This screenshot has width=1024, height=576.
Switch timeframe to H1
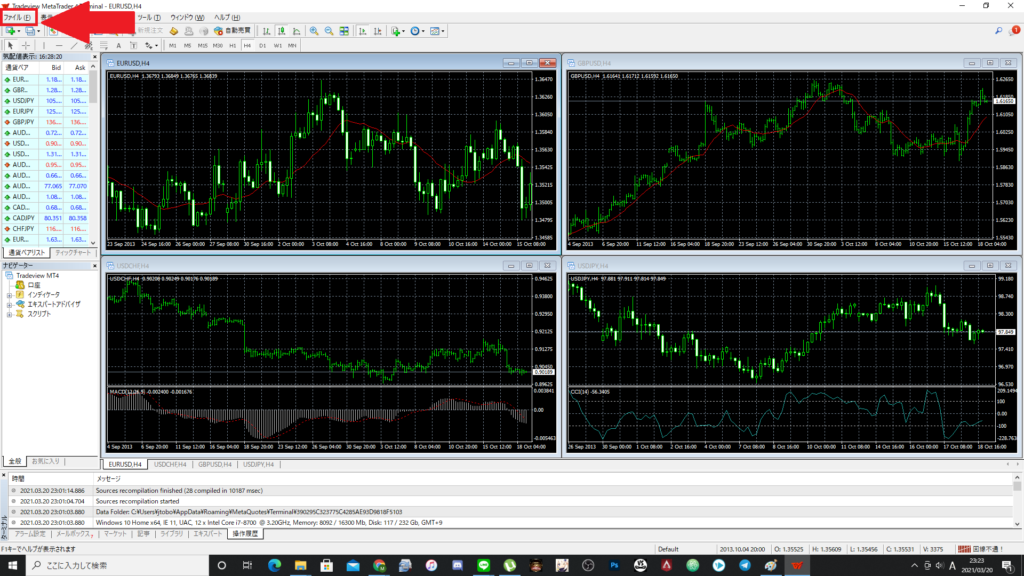tap(232, 46)
